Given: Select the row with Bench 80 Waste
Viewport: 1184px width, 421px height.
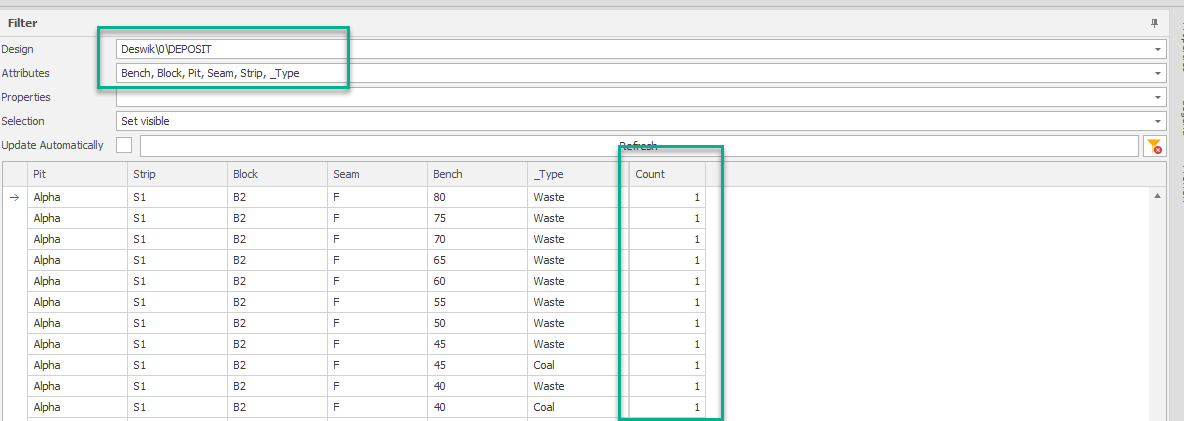Looking at the screenshot, I should (x=476, y=197).
